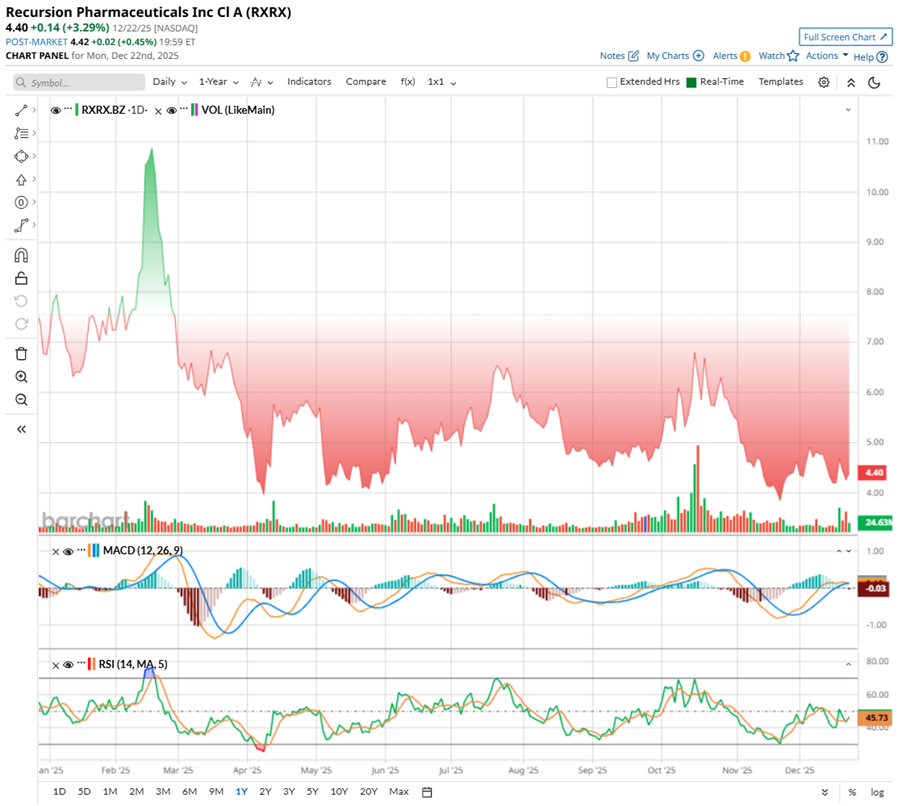Expand more options double chevron at bottom
The image size is (902, 806).
[824, 792]
